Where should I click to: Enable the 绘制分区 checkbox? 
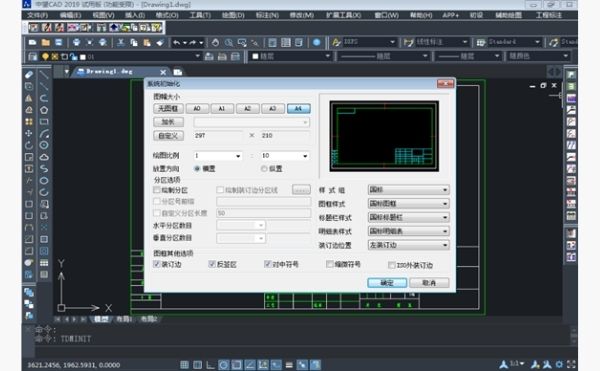pos(157,190)
